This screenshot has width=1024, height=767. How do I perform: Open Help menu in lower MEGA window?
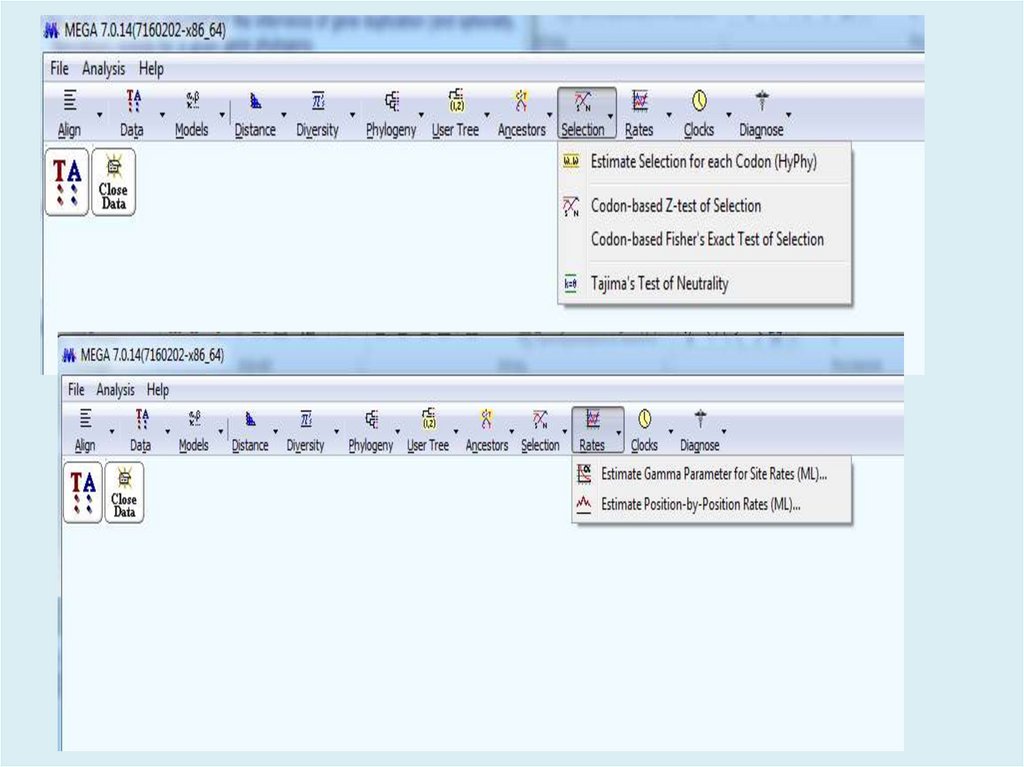(157, 390)
